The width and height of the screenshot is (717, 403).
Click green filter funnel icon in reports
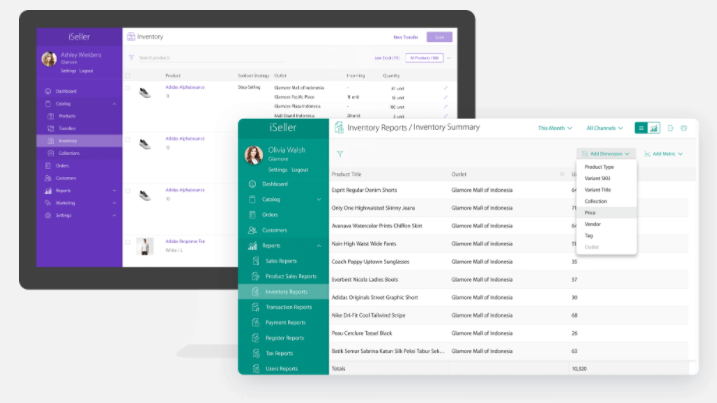(x=340, y=154)
